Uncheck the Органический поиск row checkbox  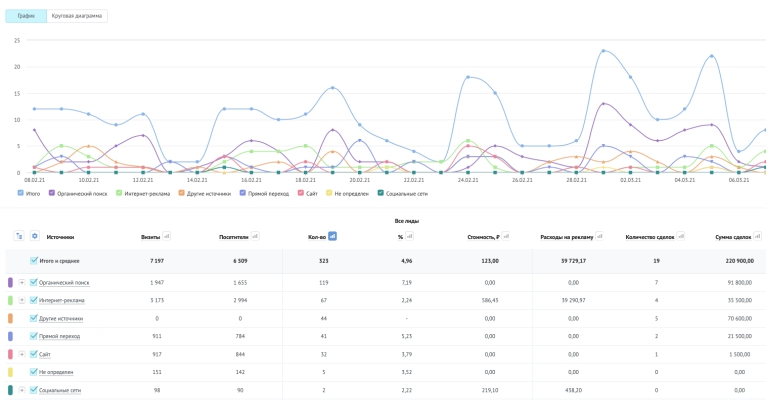33,282
